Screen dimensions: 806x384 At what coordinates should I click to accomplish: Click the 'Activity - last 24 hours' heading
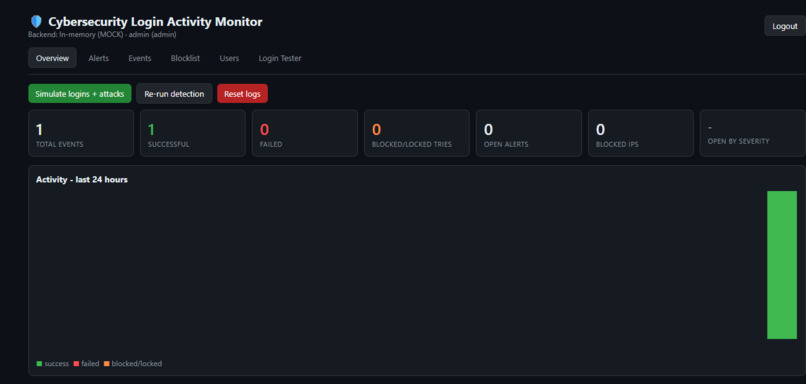click(x=82, y=179)
